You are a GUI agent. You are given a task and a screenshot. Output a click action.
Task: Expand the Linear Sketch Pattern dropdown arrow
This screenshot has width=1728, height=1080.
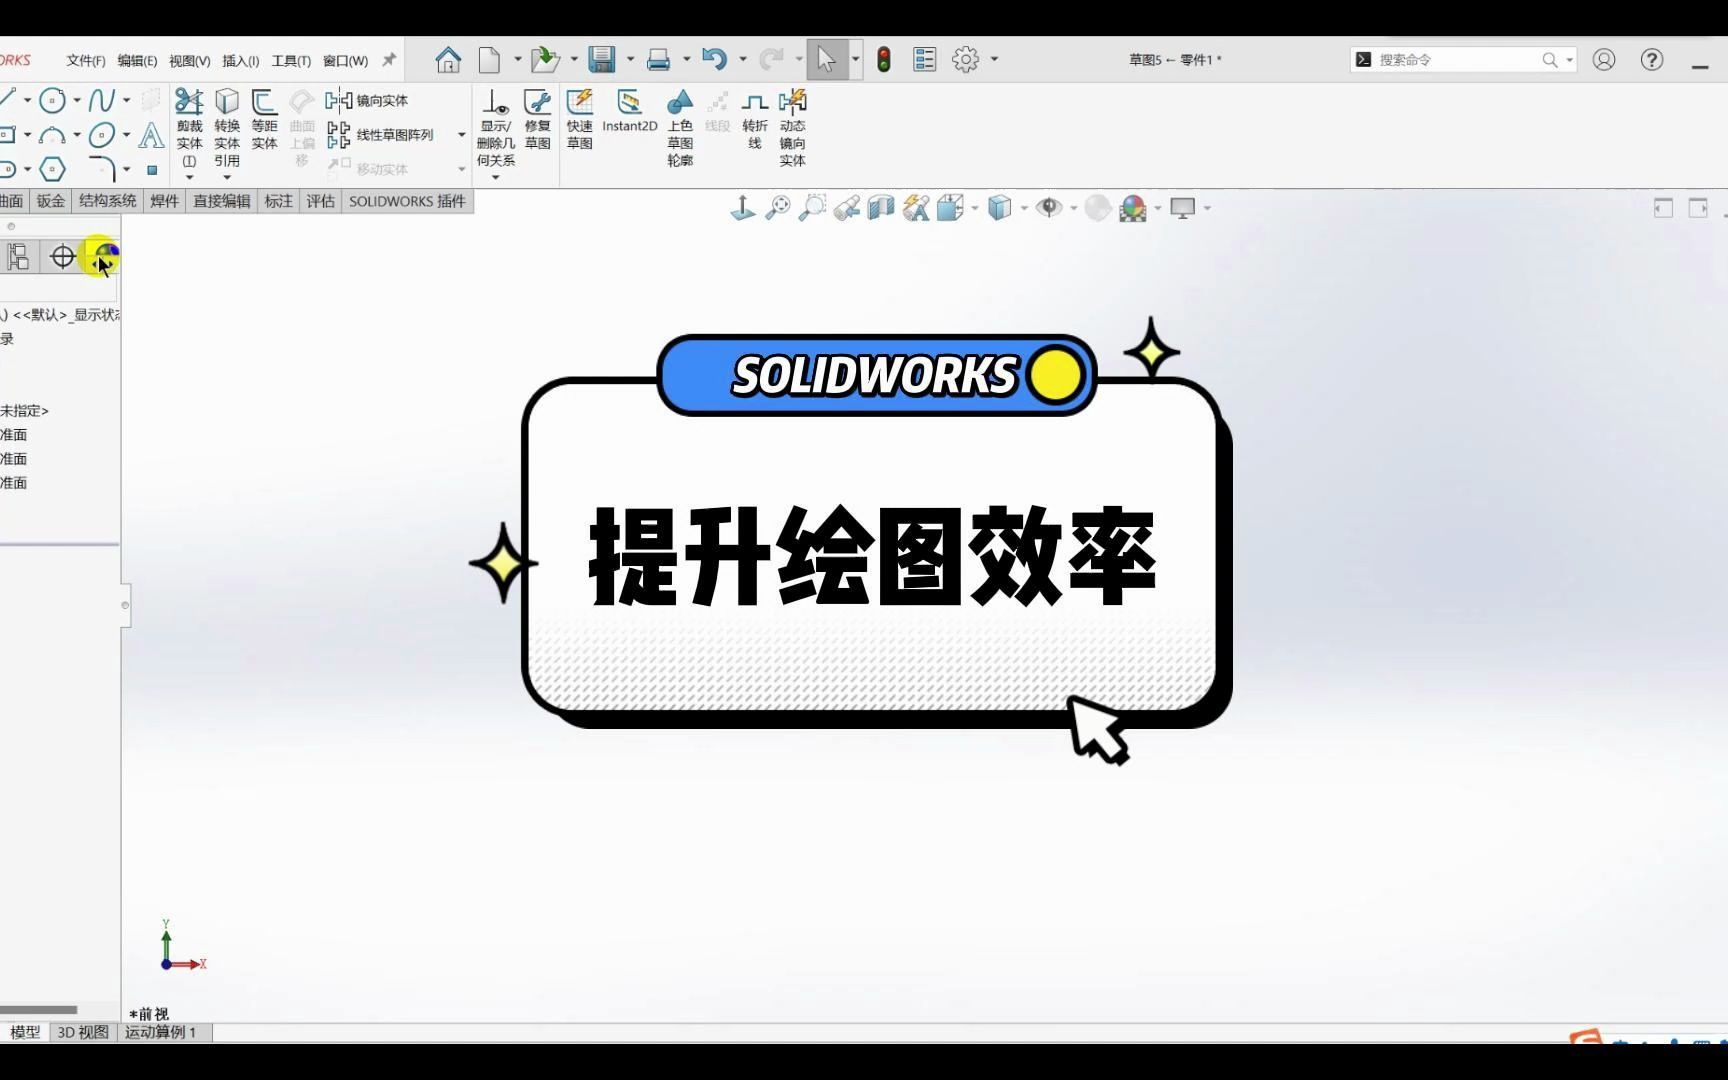pyautogui.click(x=461, y=134)
